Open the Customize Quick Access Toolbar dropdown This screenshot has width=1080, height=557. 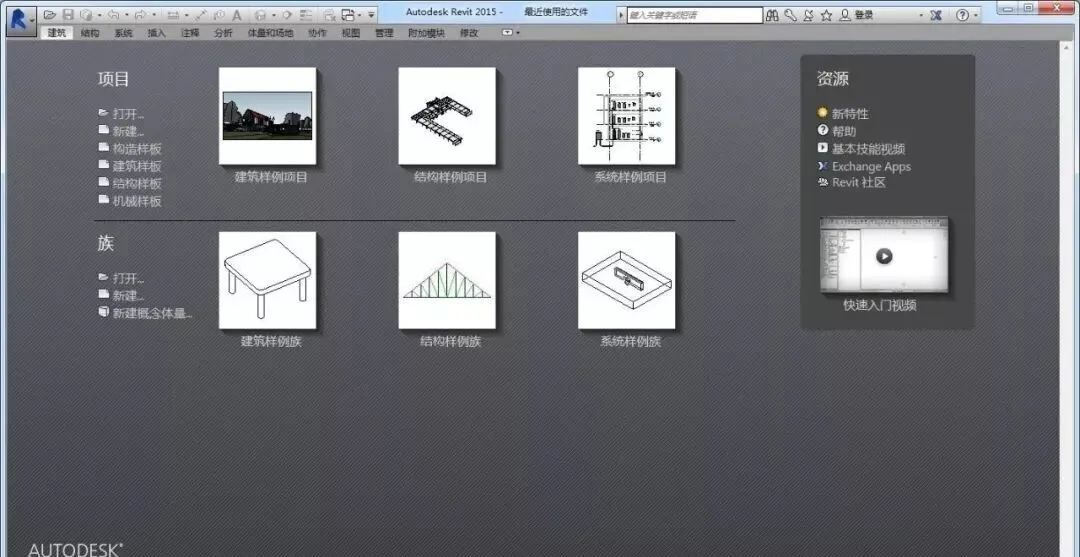coord(371,15)
